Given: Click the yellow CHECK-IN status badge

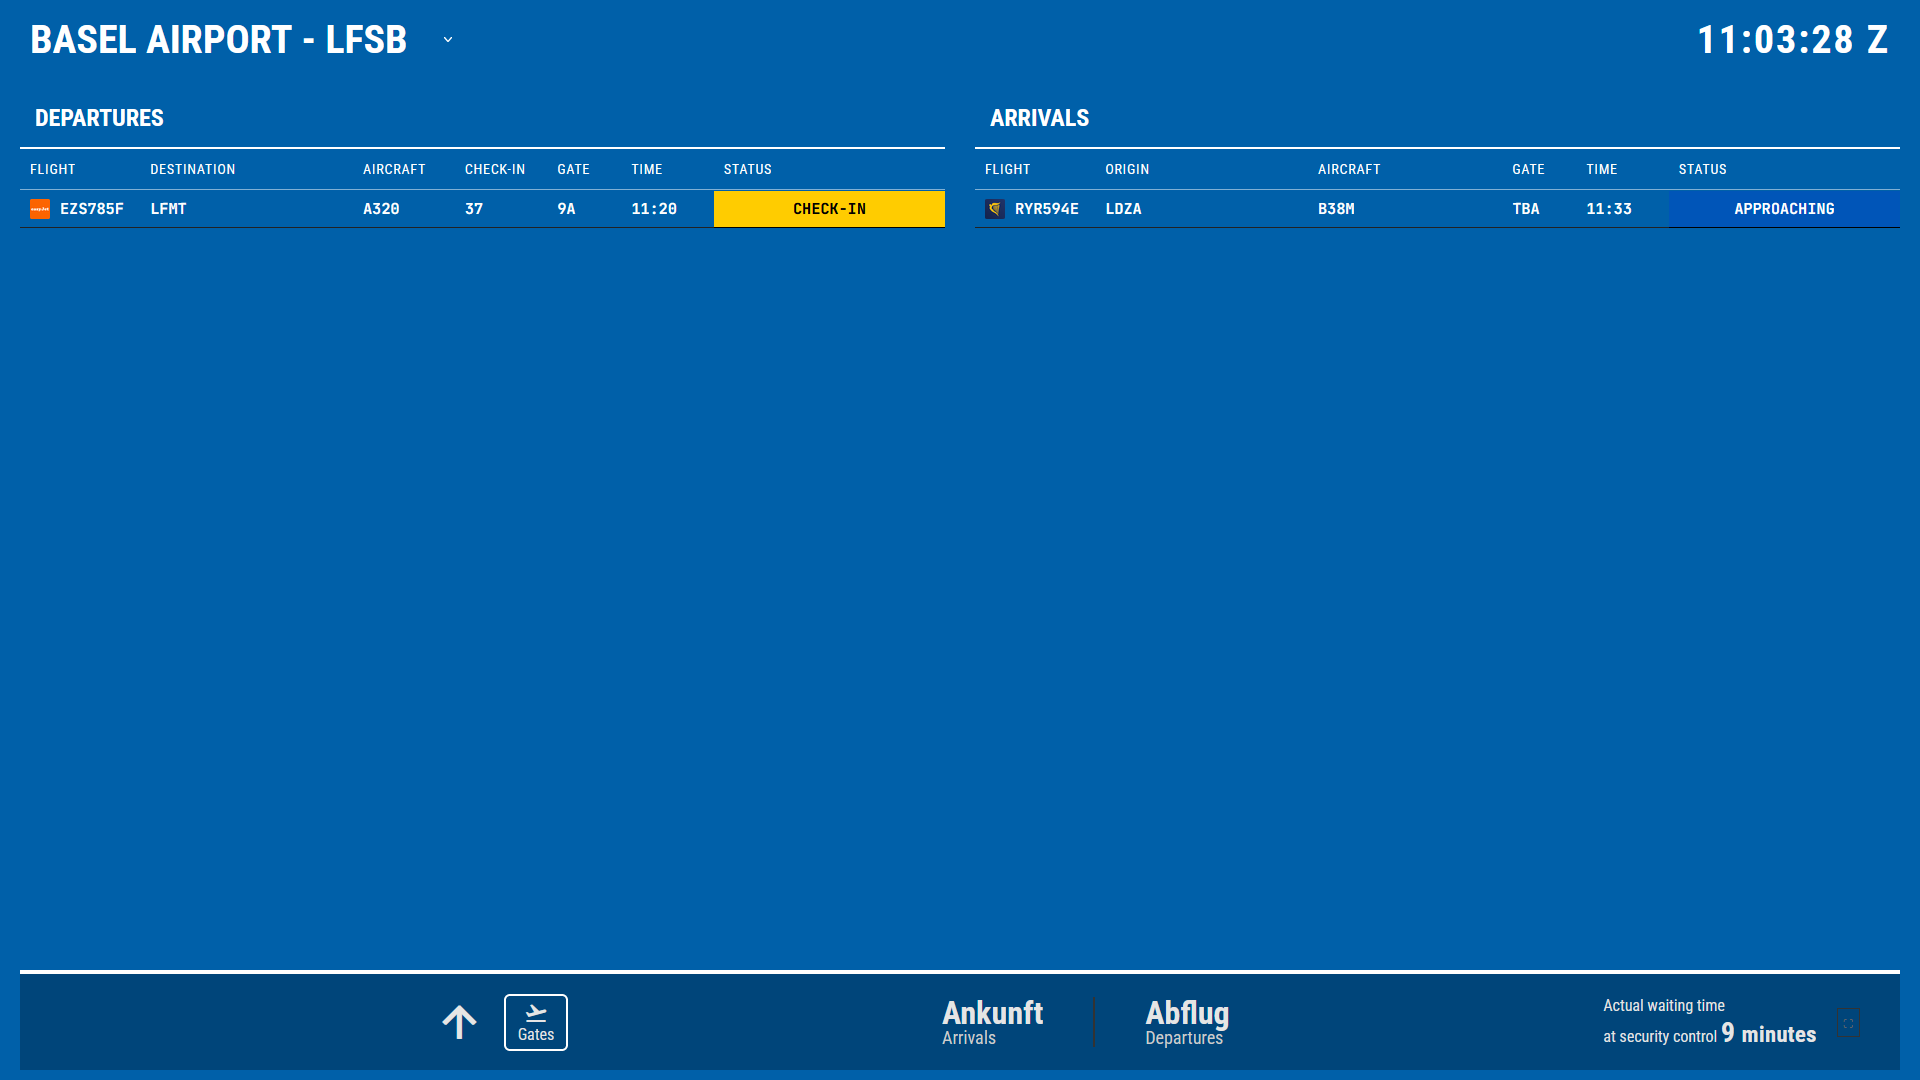Looking at the screenshot, I should click(829, 209).
